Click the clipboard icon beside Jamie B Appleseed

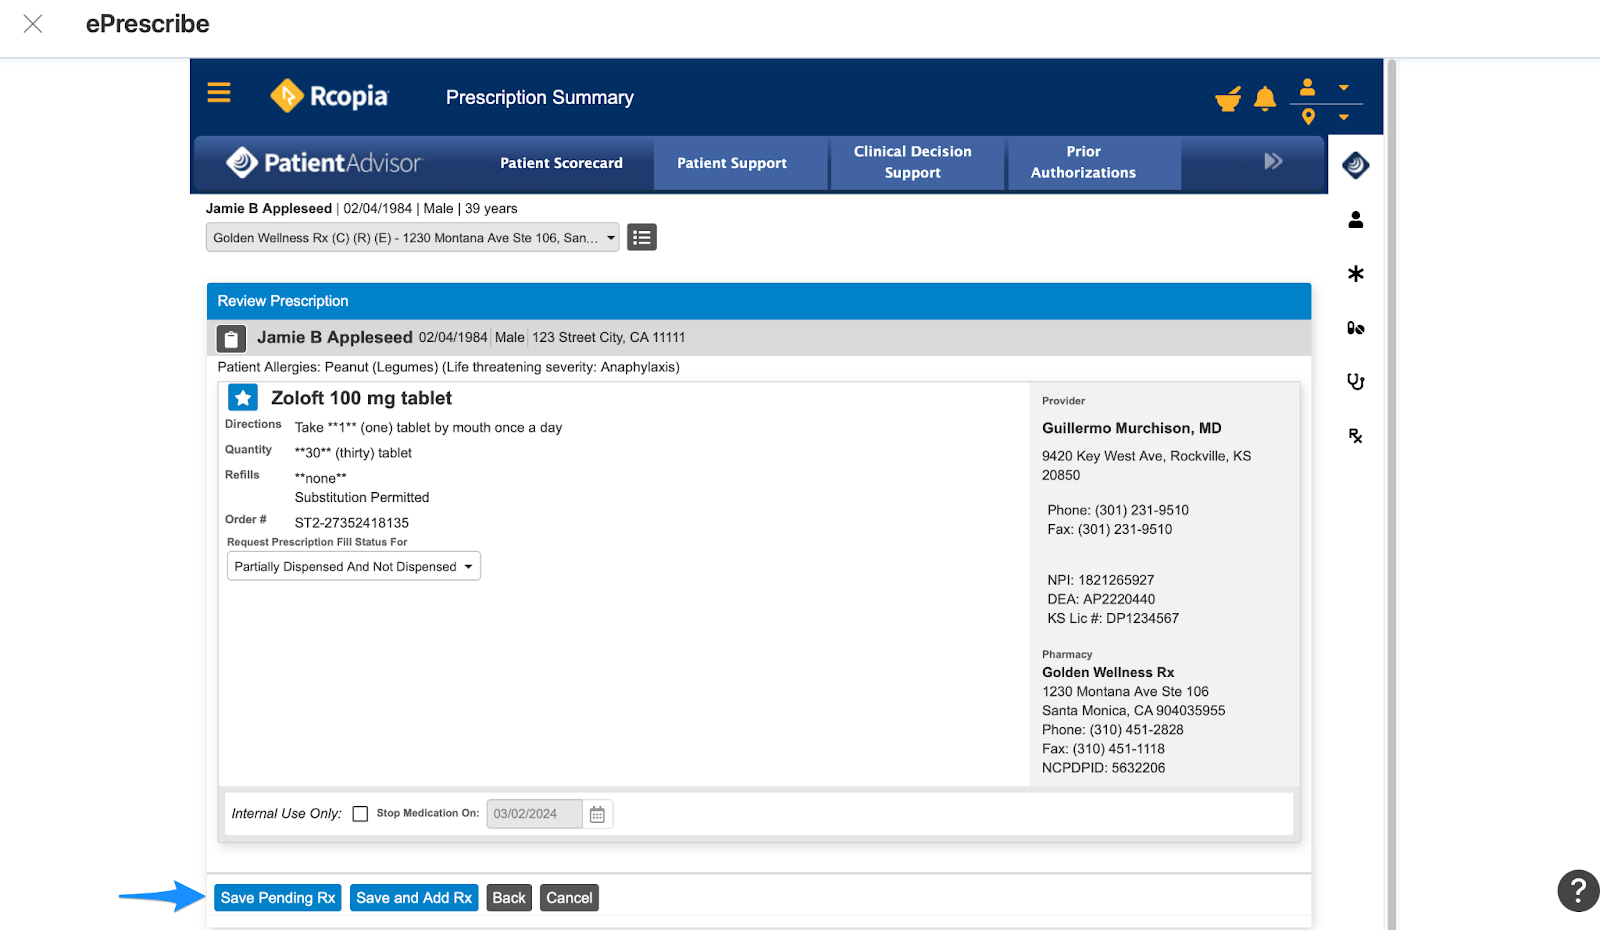pyautogui.click(x=230, y=338)
